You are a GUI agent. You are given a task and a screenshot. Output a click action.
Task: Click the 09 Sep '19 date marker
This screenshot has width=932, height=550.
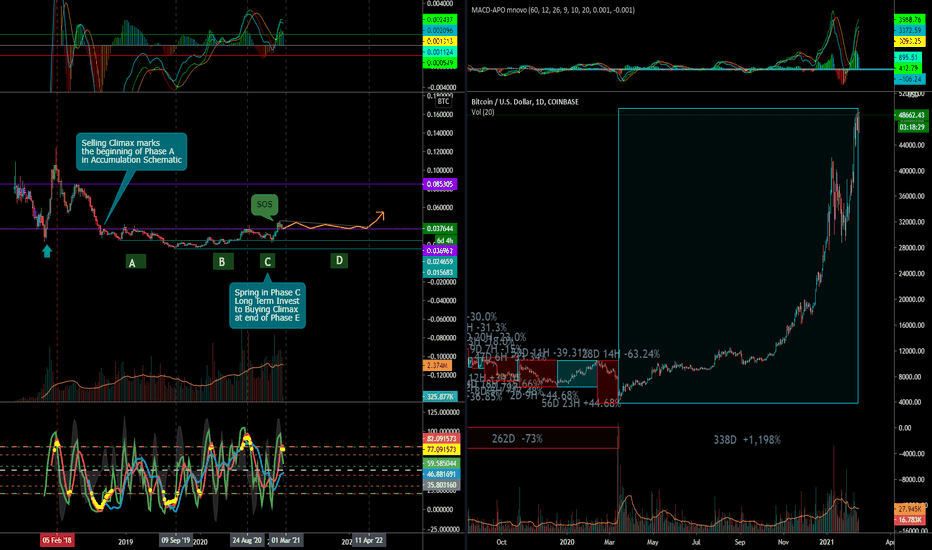(175, 540)
